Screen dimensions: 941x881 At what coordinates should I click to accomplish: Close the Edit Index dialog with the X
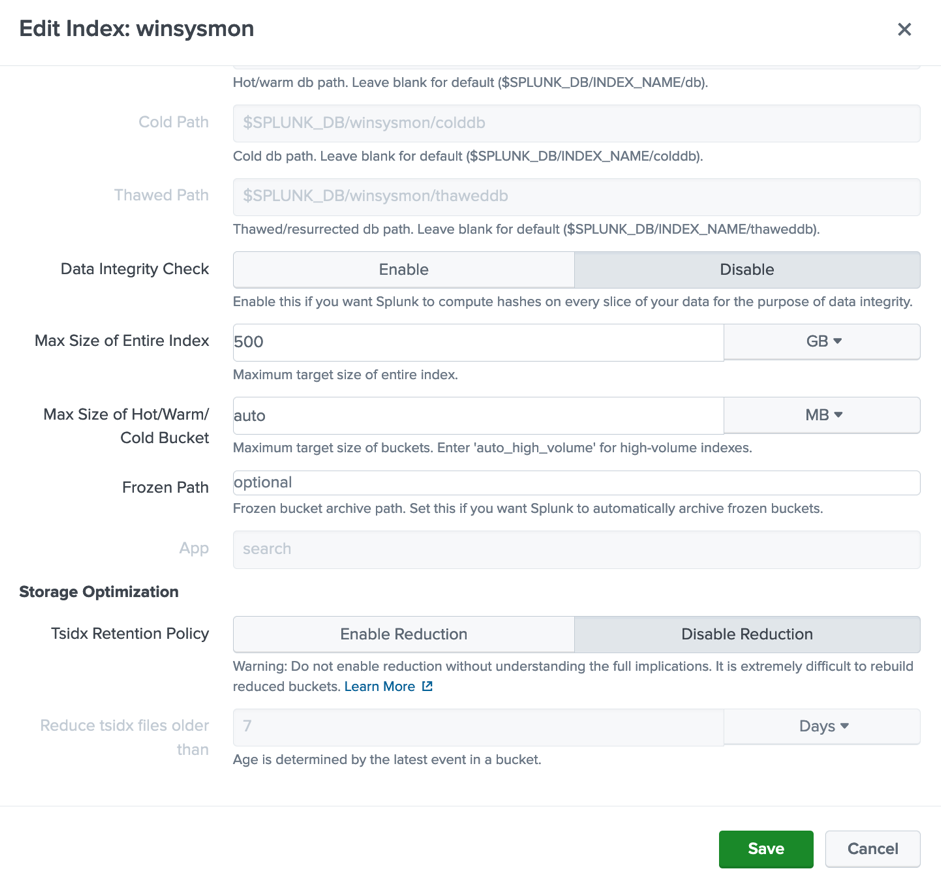(904, 29)
